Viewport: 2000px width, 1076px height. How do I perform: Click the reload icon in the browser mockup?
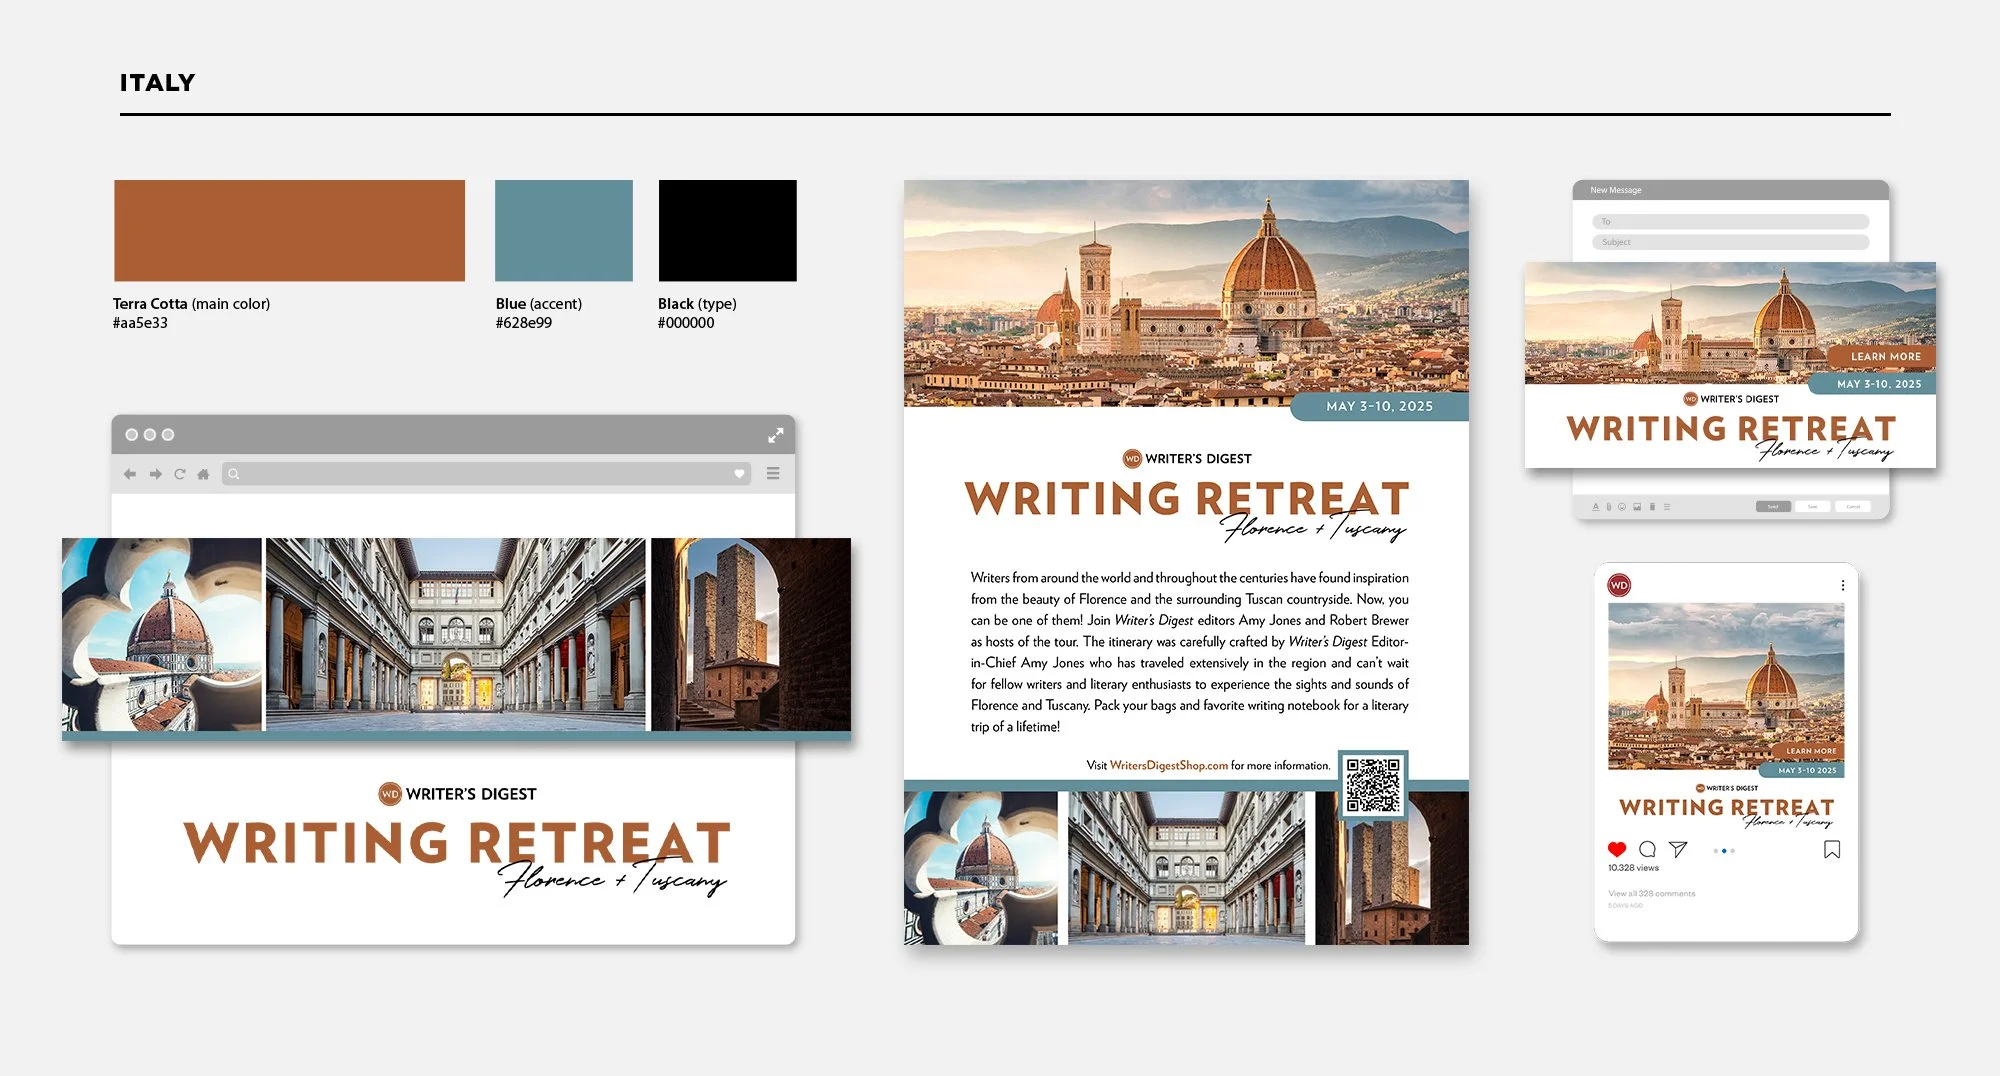180,474
